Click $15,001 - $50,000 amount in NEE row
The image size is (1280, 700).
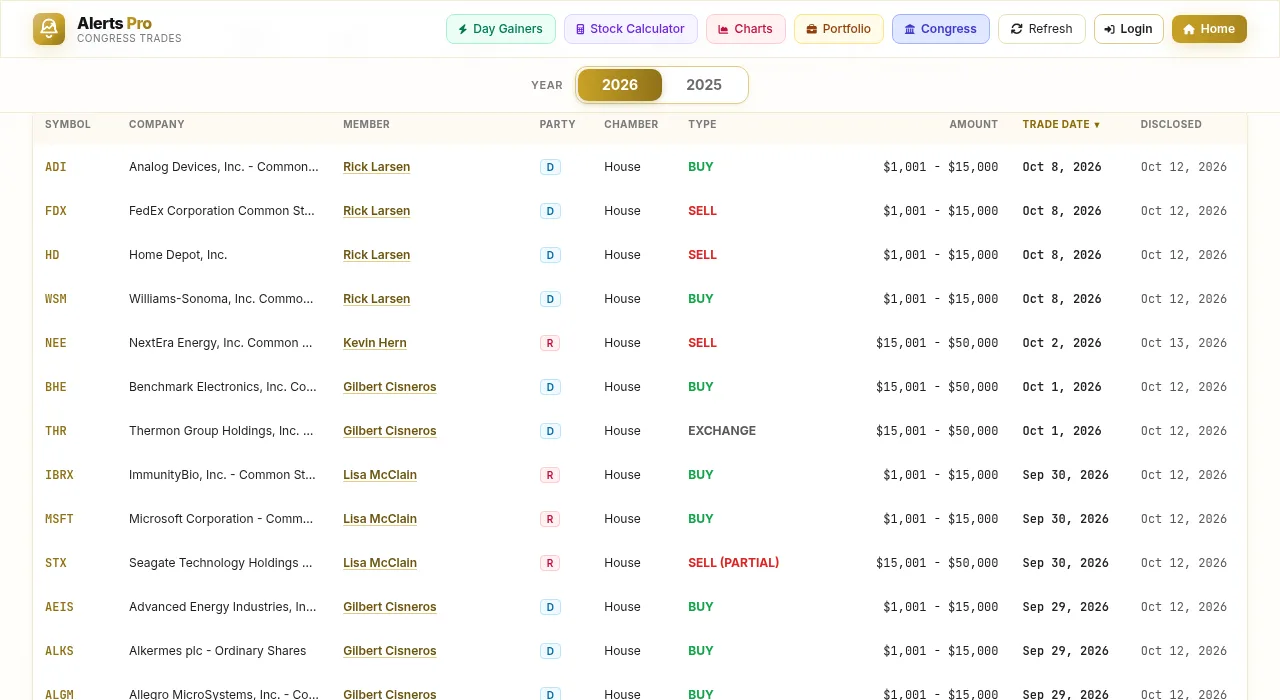(937, 343)
